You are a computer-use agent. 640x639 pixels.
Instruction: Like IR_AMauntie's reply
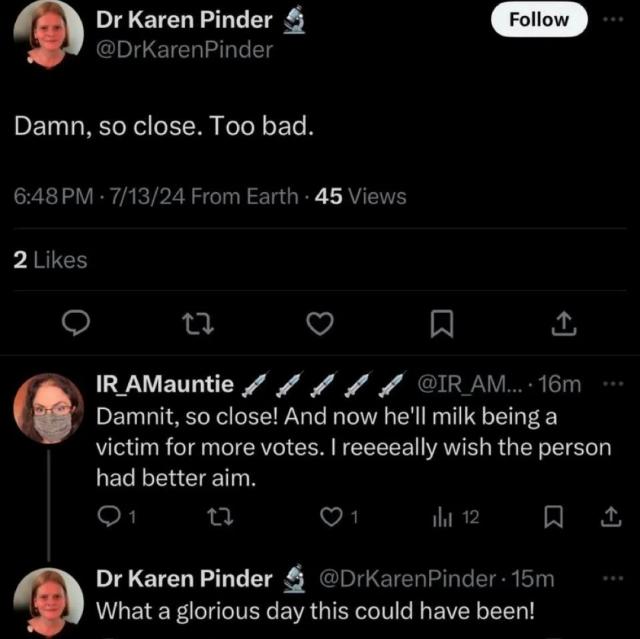pos(331,516)
